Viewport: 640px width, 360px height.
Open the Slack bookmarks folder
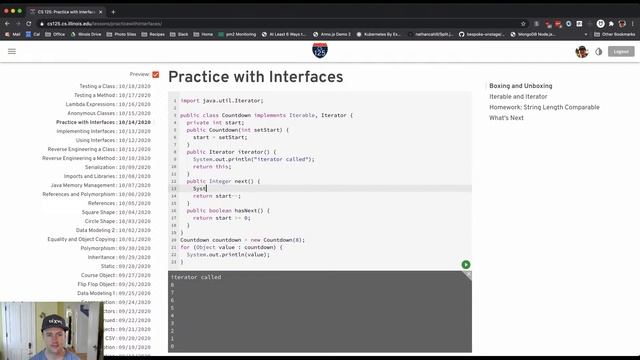[179, 34]
